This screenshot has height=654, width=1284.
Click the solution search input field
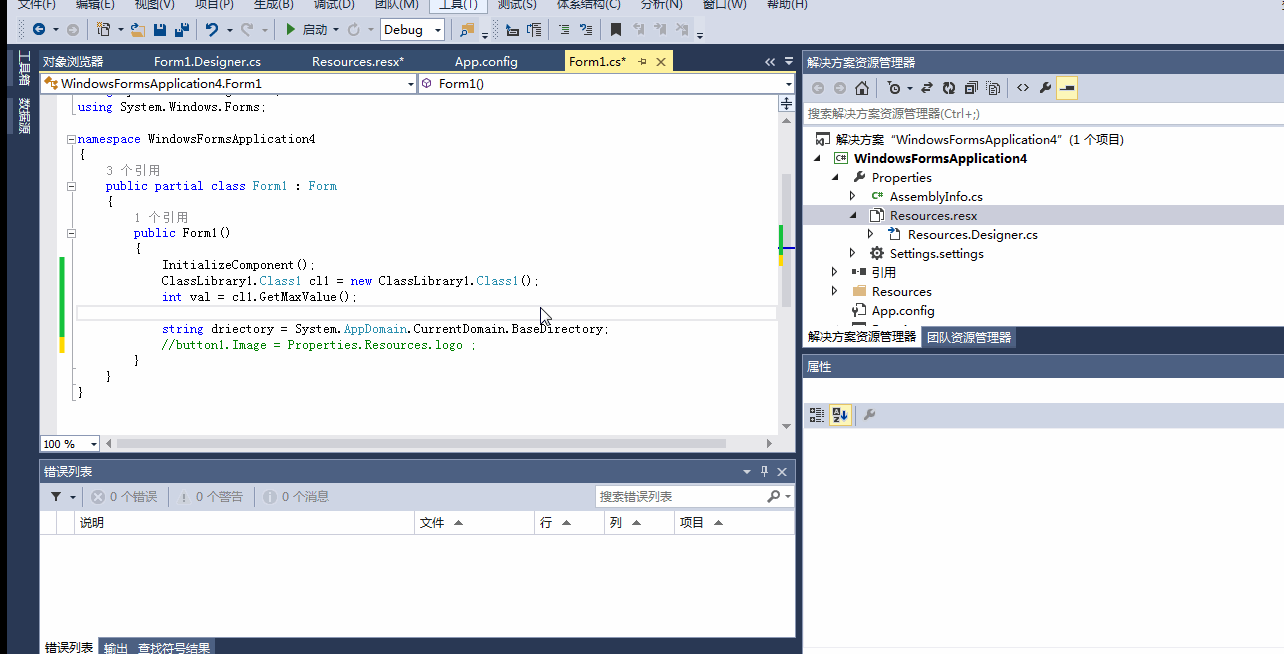(1000, 113)
